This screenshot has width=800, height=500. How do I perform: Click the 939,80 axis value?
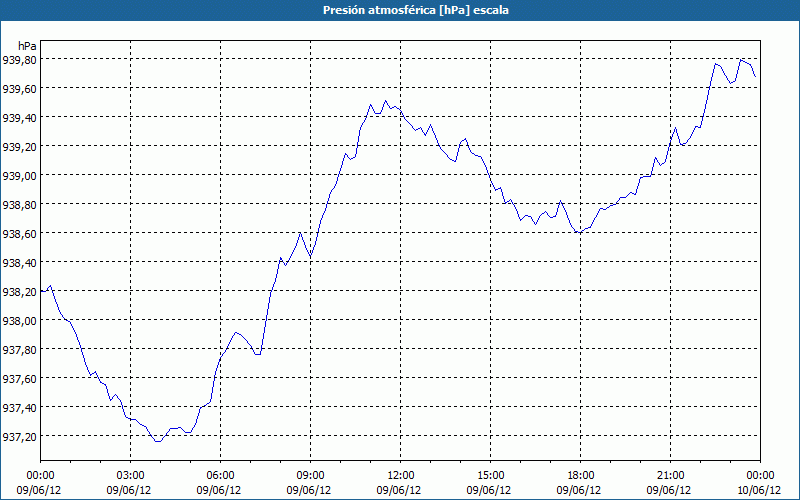19,60
